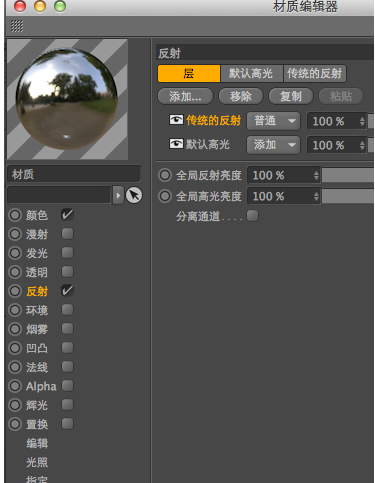This screenshot has width=375, height=483.
Task: Enable the 置换 channel checkbox
Action: point(67,424)
